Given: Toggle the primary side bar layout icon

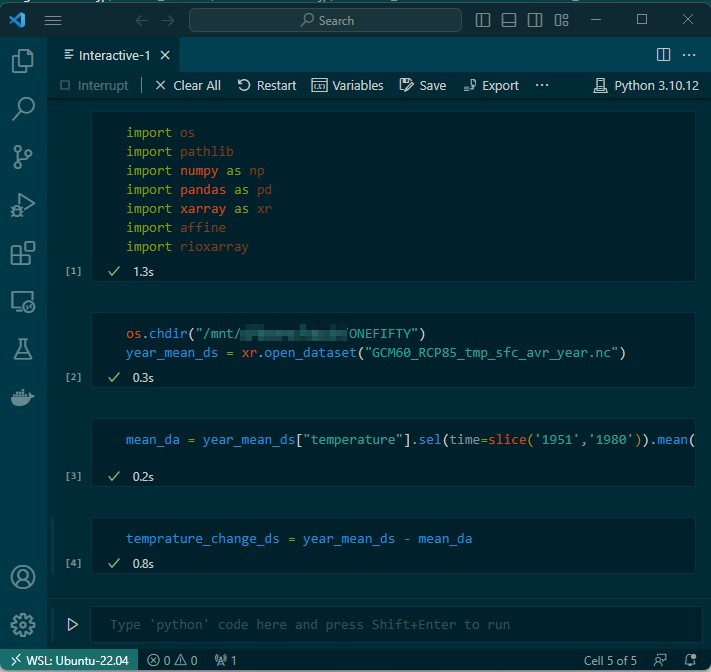Looking at the screenshot, I should pos(482,20).
